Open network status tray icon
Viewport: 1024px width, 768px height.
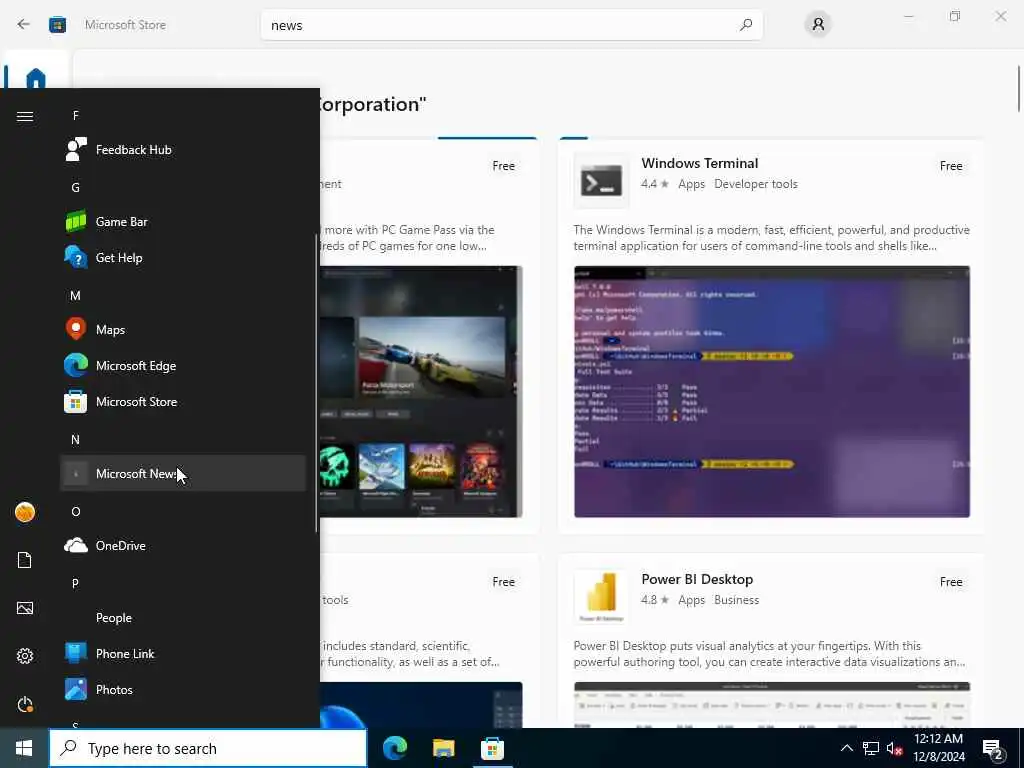pyautogui.click(x=871, y=748)
